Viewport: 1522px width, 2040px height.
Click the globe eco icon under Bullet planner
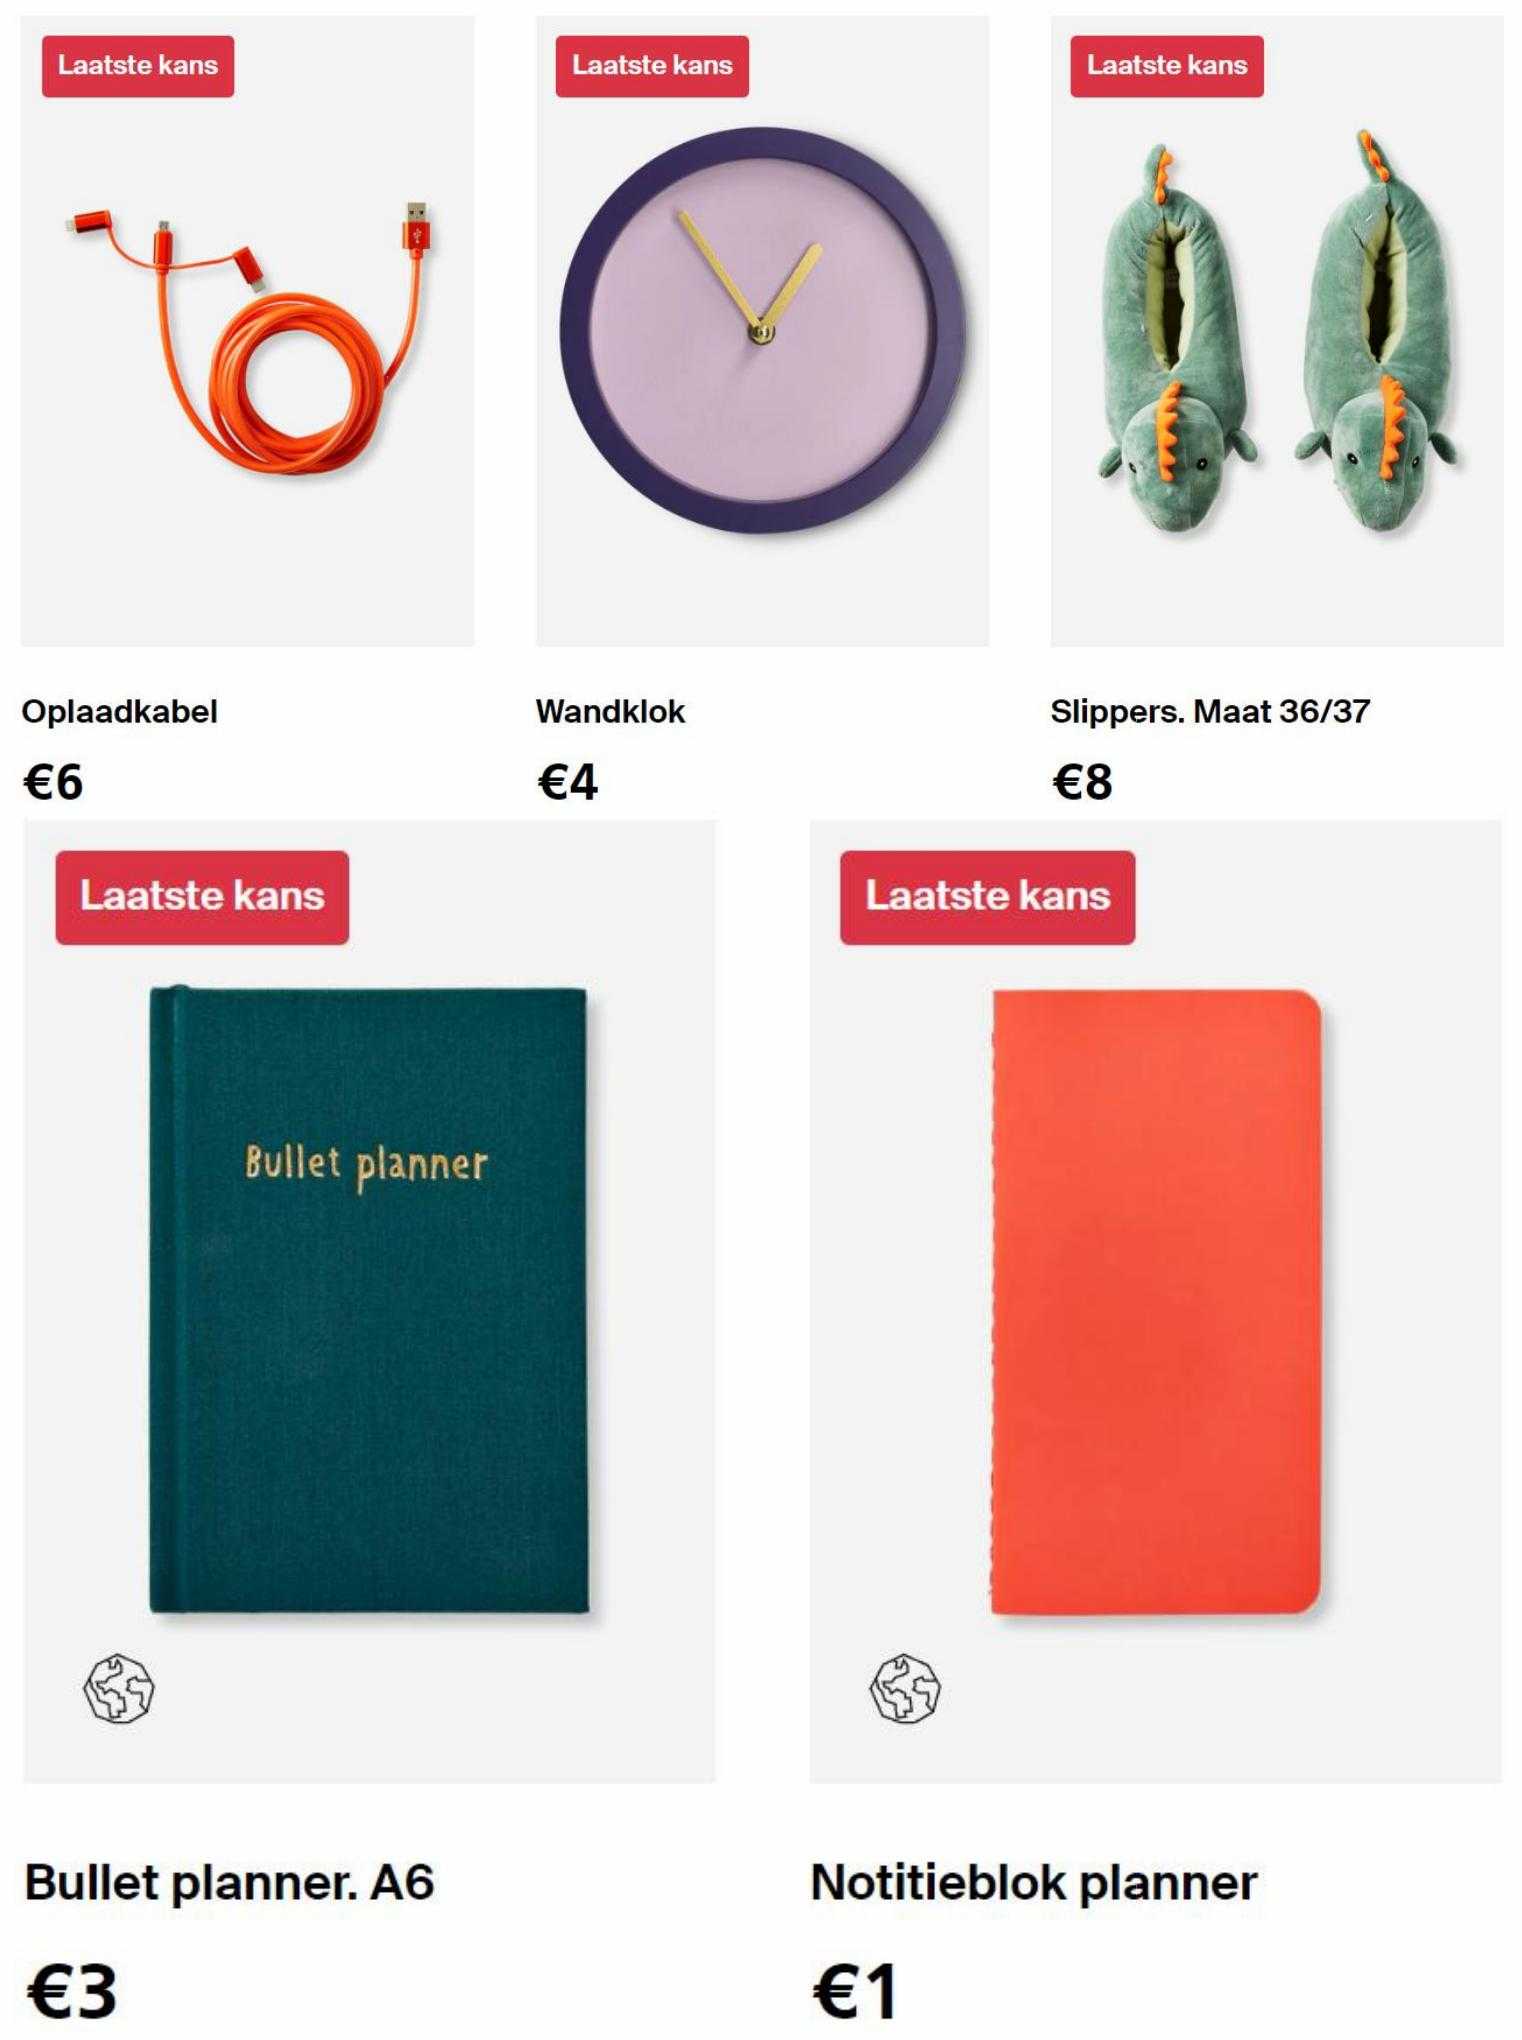(119, 1687)
